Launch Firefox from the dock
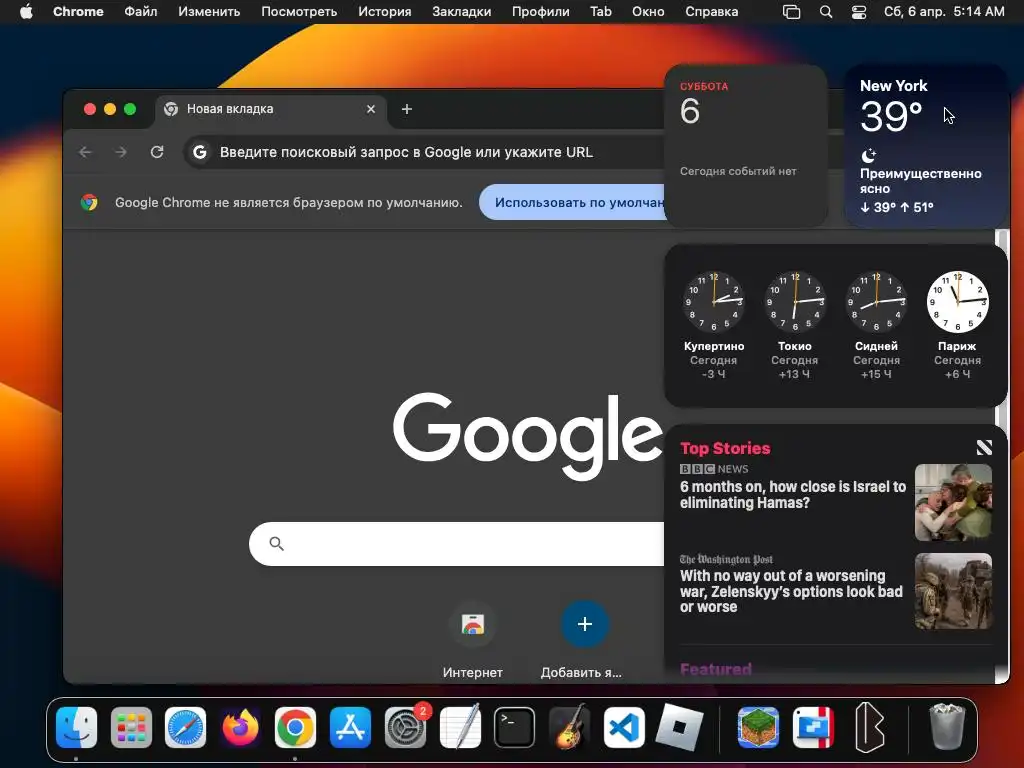The image size is (1024, 768). (240, 727)
